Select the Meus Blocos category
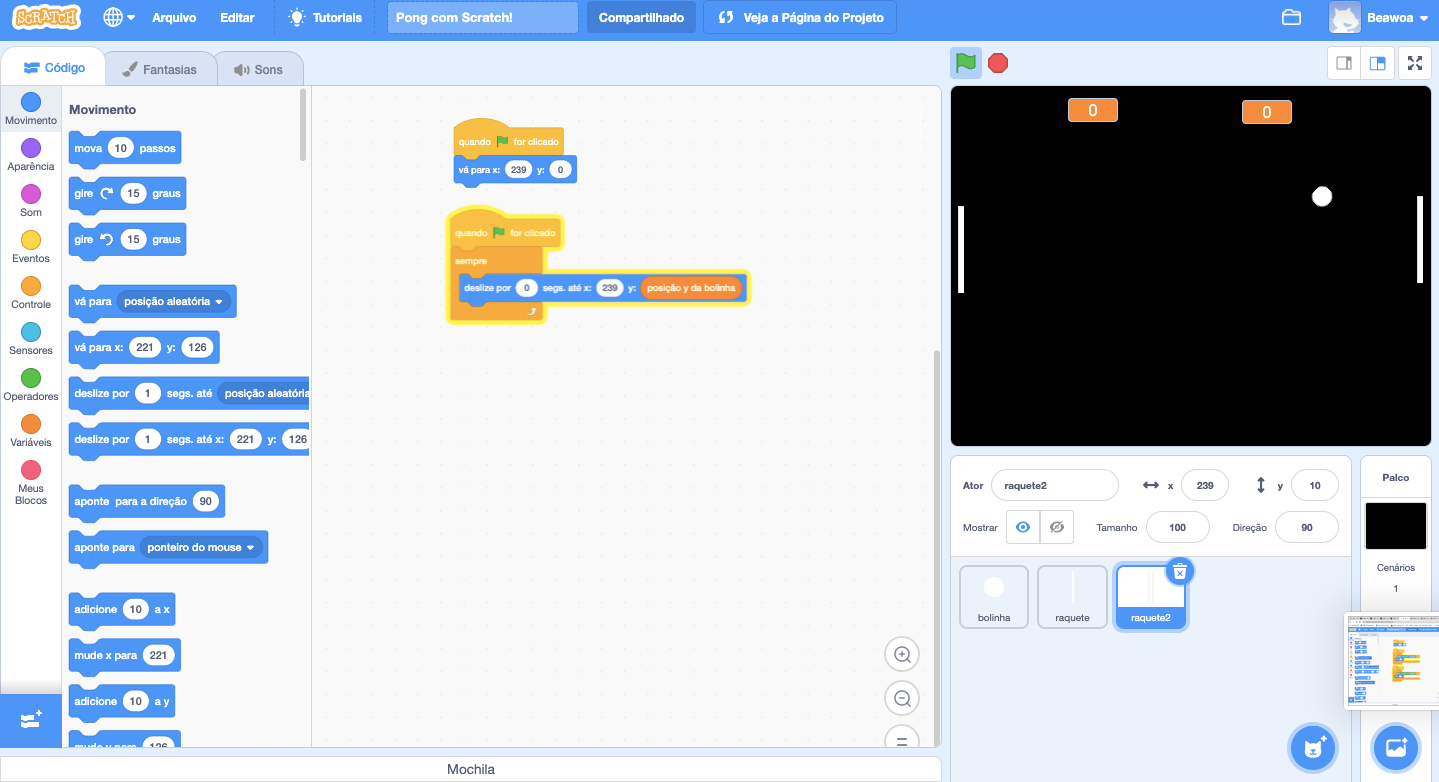 pyautogui.click(x=31, y=483)
